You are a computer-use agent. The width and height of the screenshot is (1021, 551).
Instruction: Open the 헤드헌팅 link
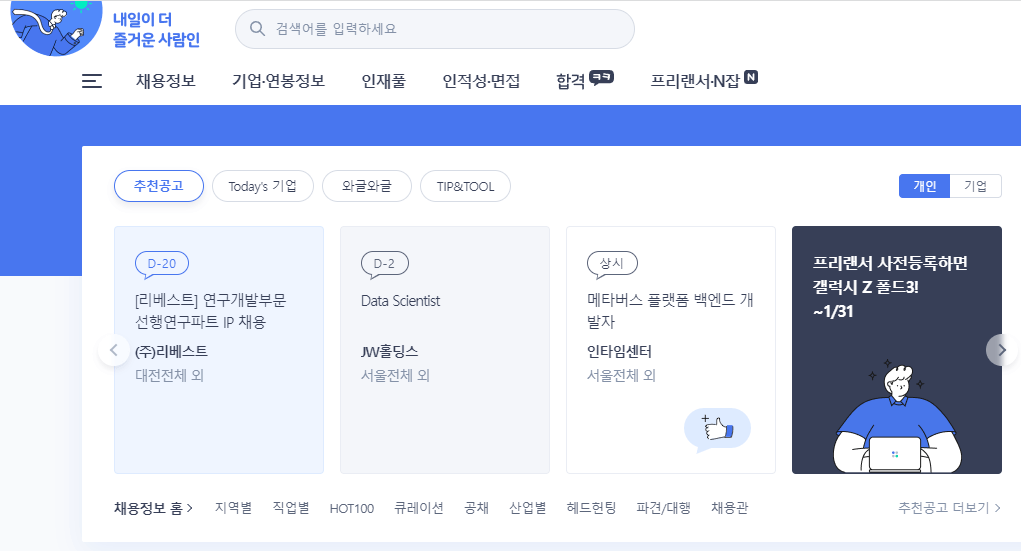[x=591, y=508]
